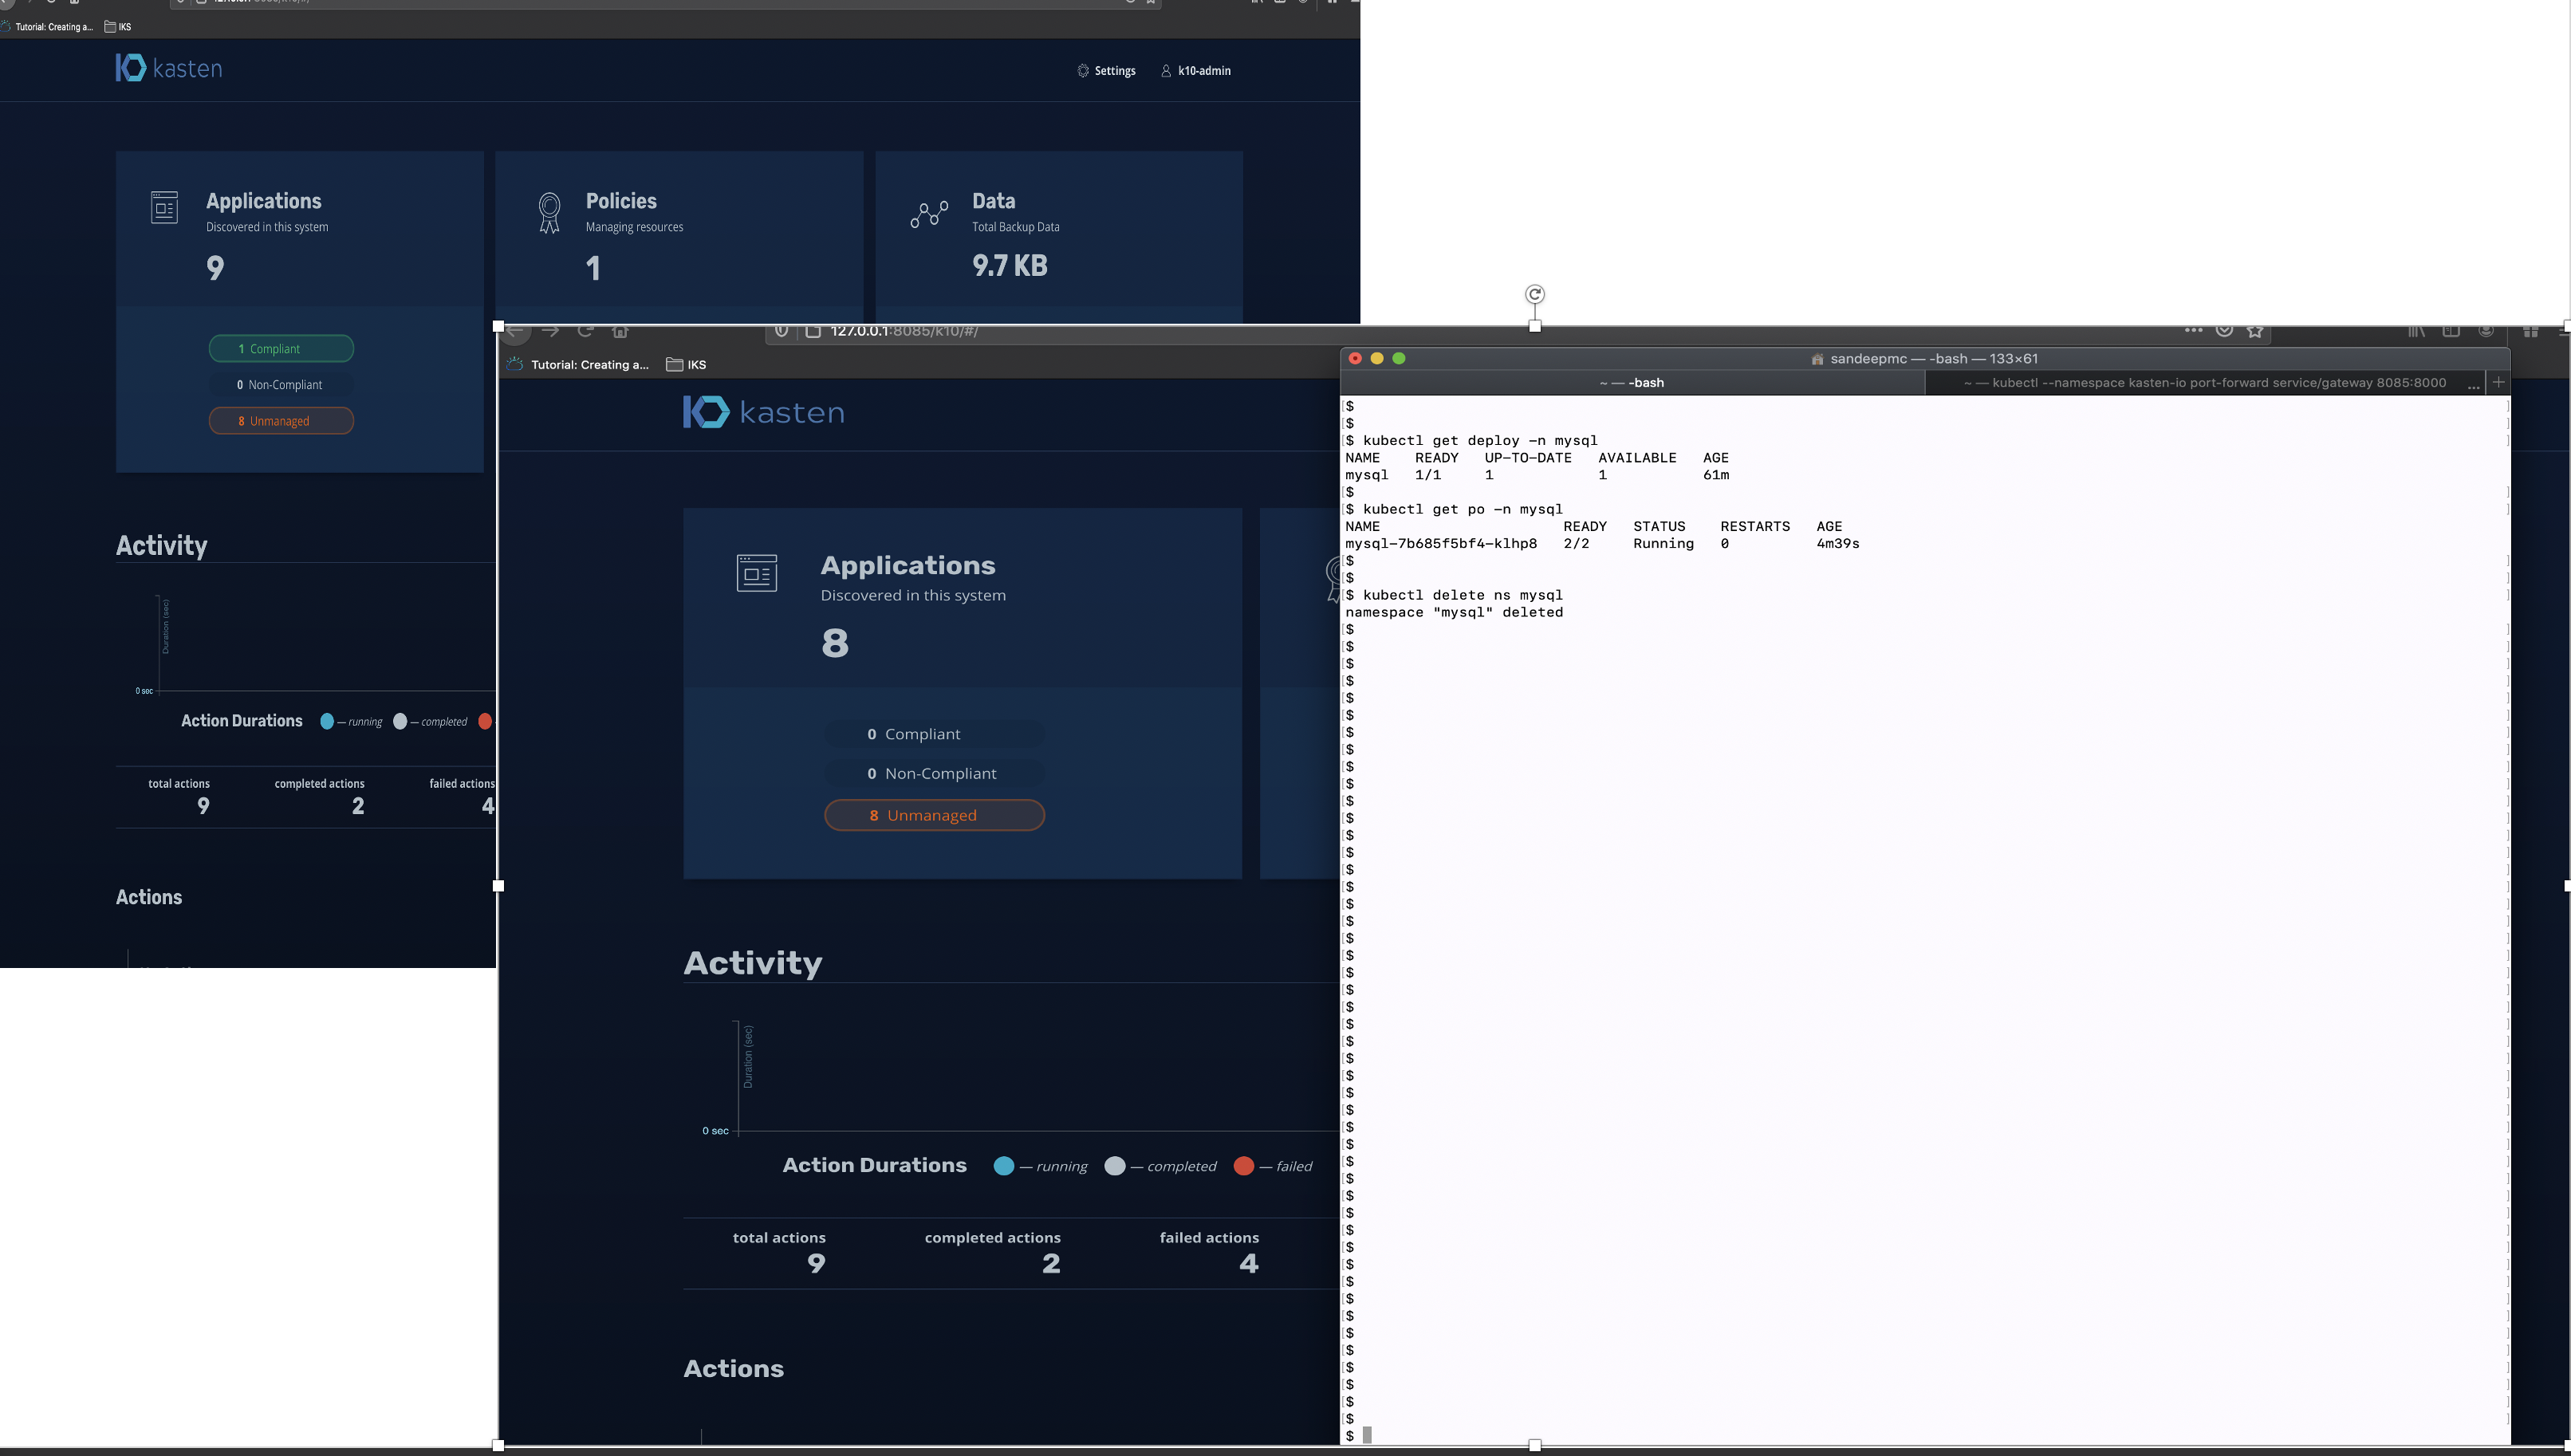Click the Kasten logo in foreground browser
The height and width of the screenshot is (1456, 2571).
pos(763,412)
